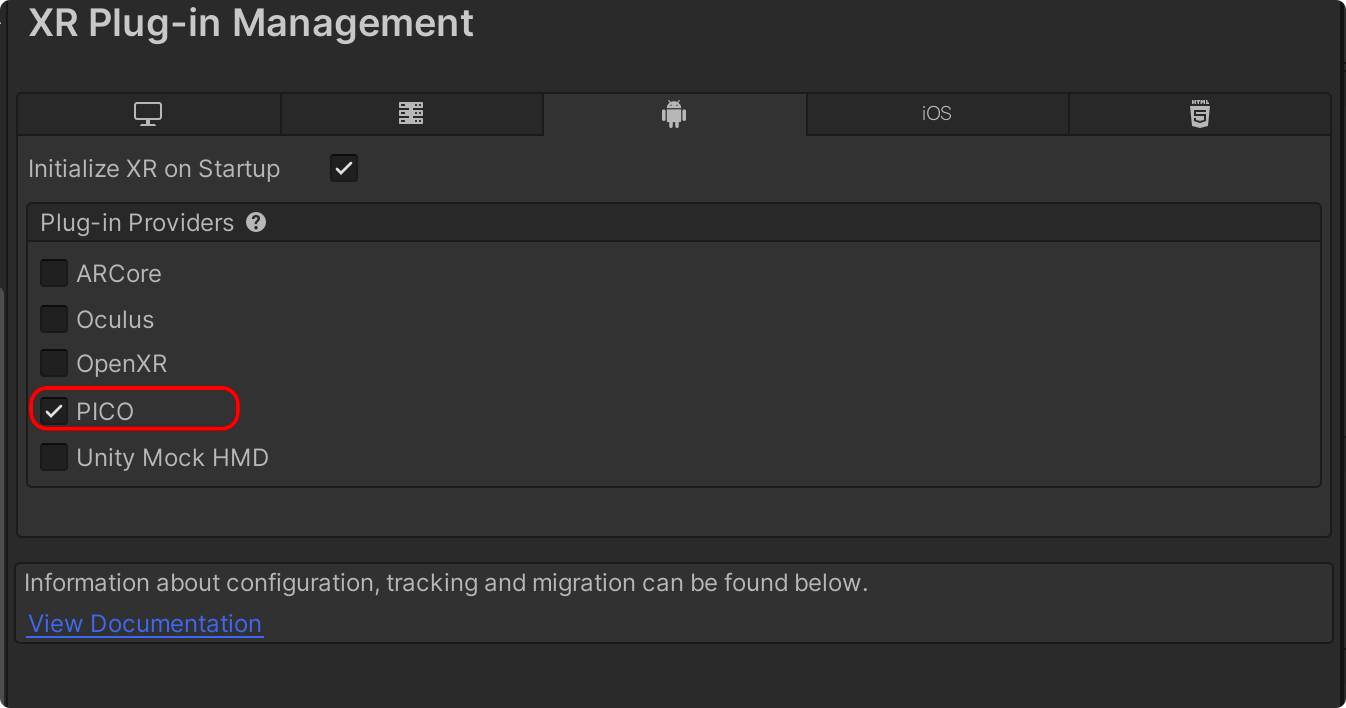Select the Android platform tab
1346x708 pixels.
click(675, 114)
